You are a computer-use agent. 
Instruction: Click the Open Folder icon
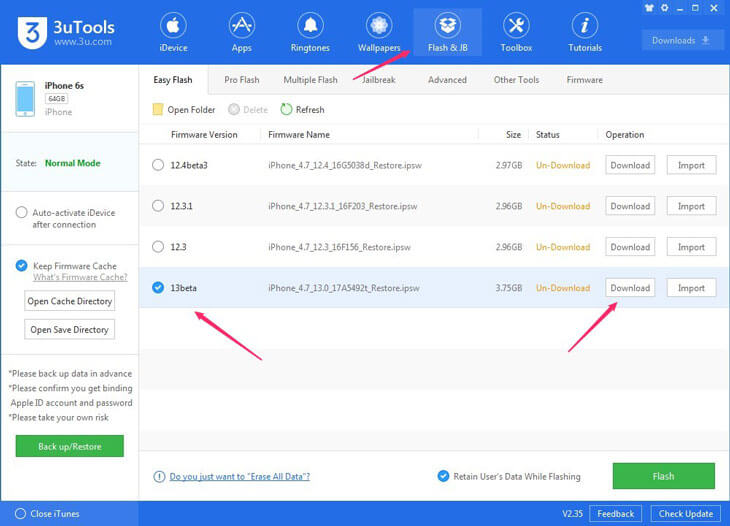(x=158, y=110)
